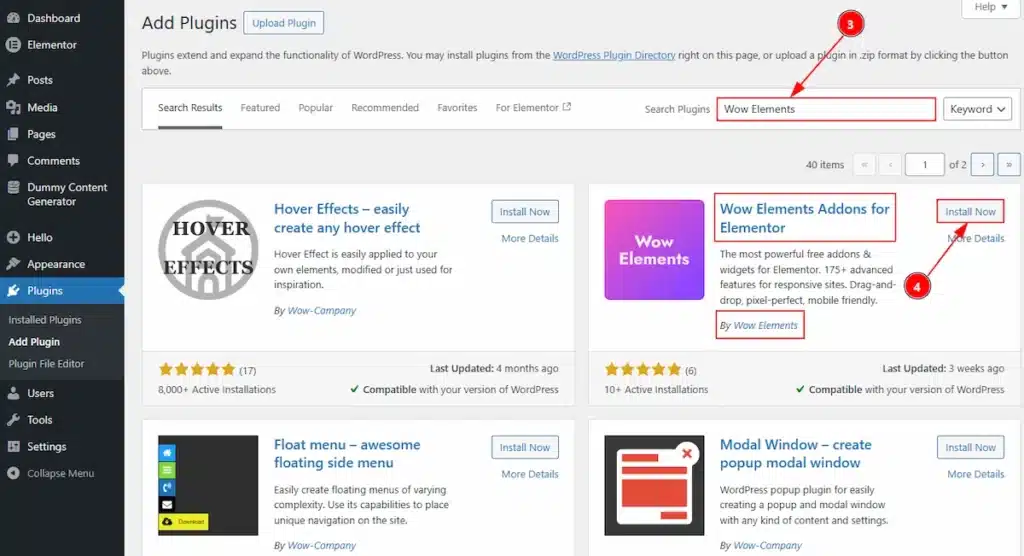The image size is (1024, 556).
Task: Open Media library icon in sidebar
Action: pos(13,107)
